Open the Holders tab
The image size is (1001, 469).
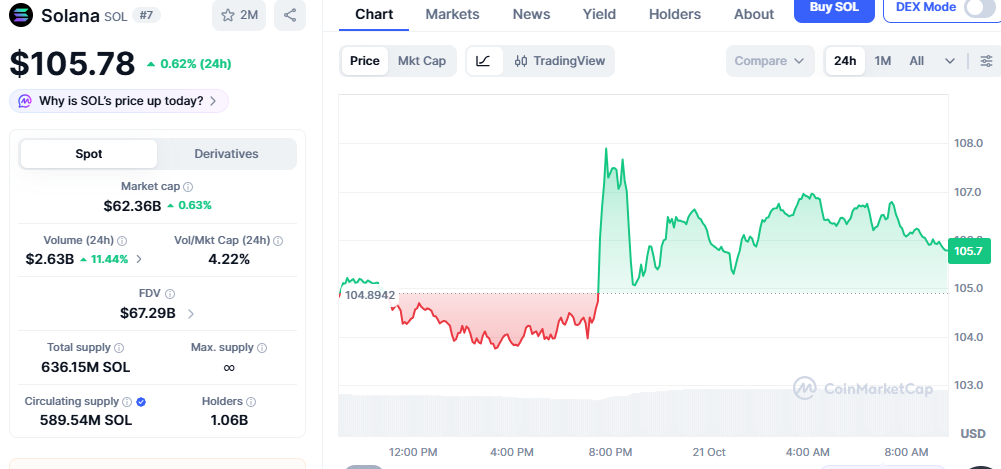[x=675, y=14]
